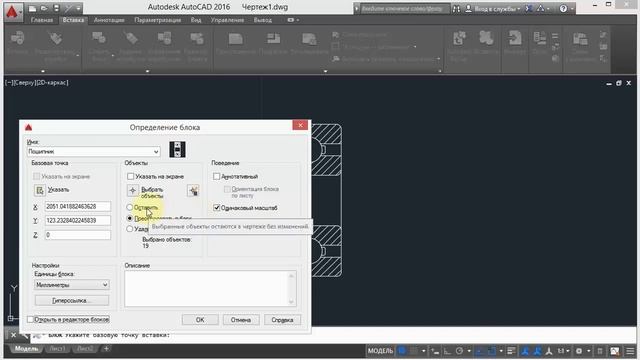Image resolution: width=640 pixels, height=360 pixels.
Task: Open status bar customization menu icon
Action: [630, 351]
